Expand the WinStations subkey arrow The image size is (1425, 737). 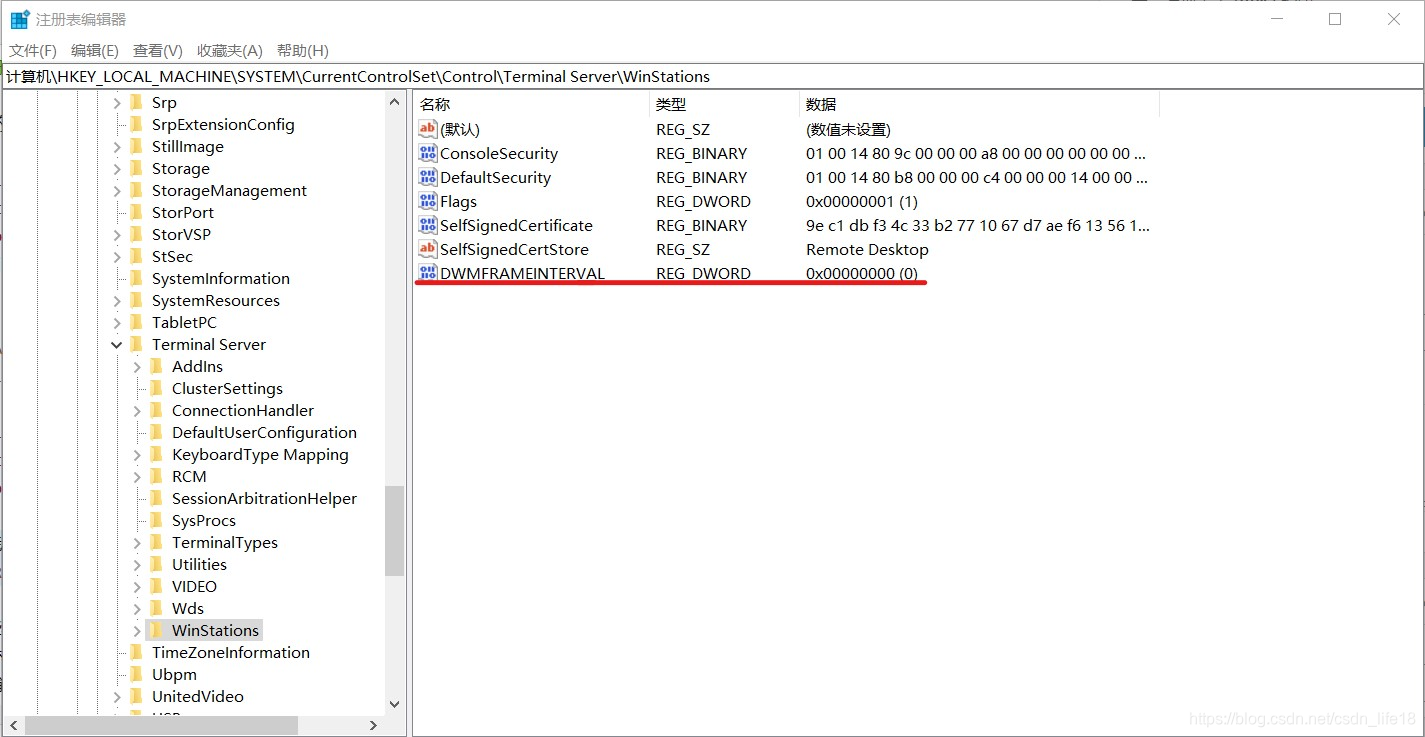pos(137,631)
